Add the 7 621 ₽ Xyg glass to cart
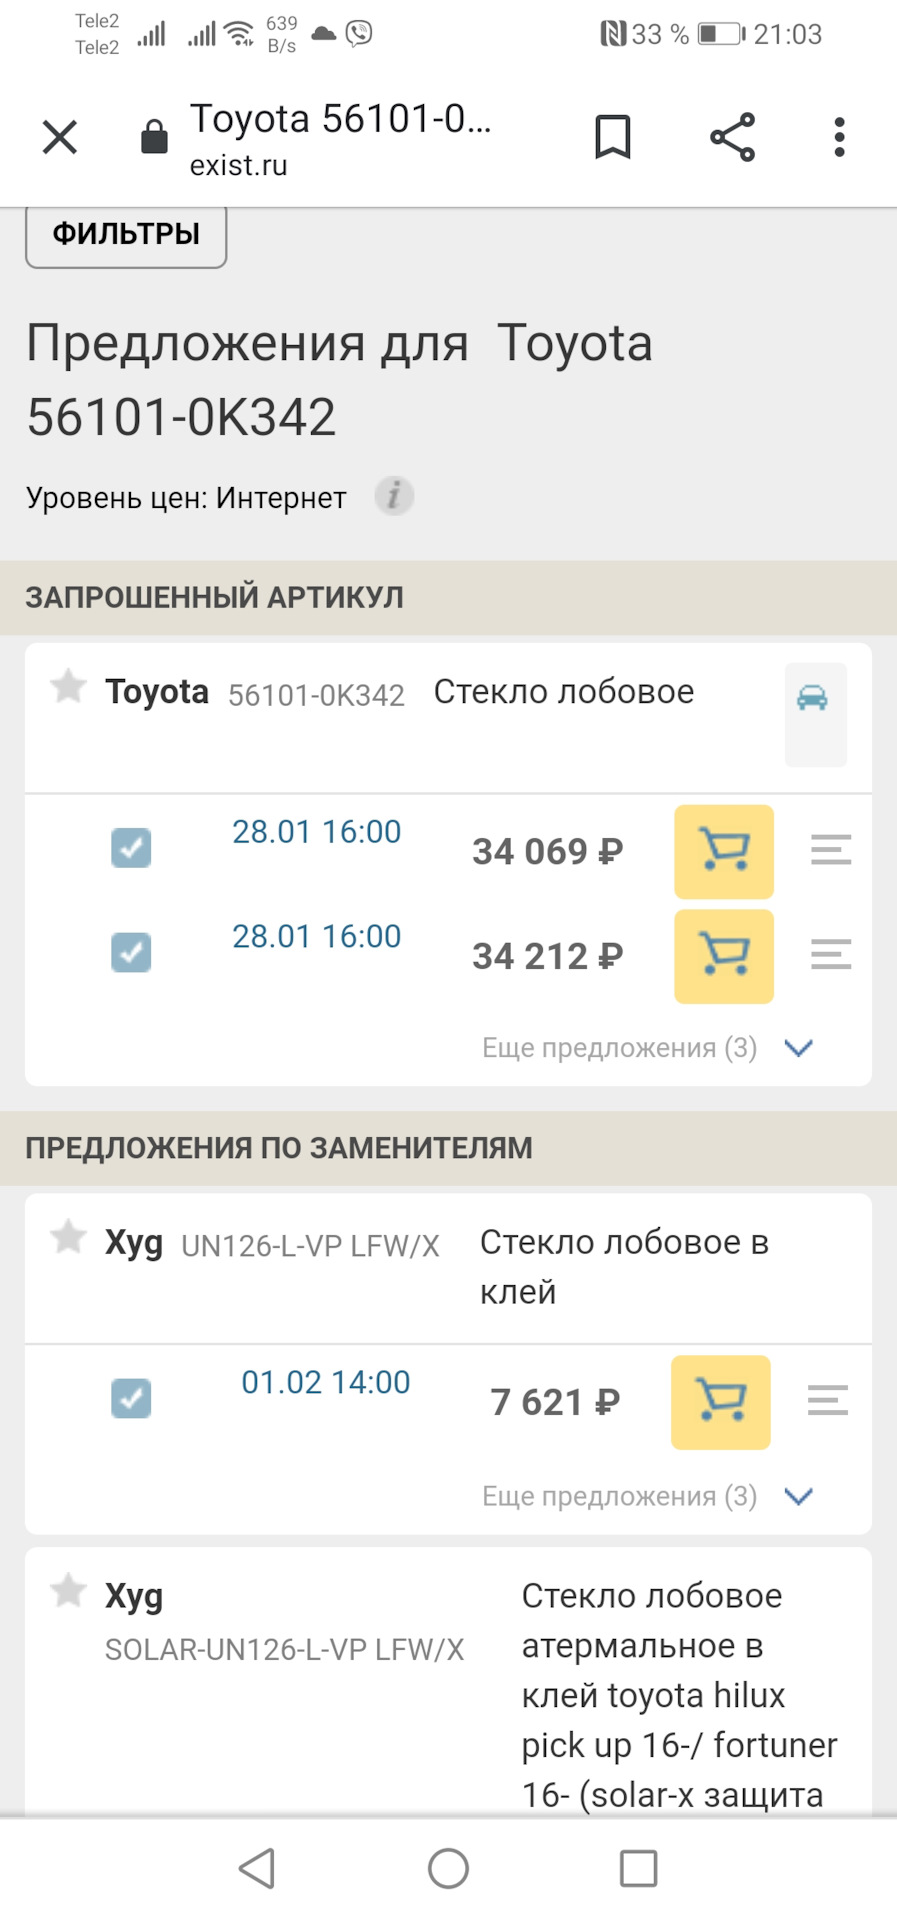The width and height of the screenshot is (897, 1920). pos(720,1402)
